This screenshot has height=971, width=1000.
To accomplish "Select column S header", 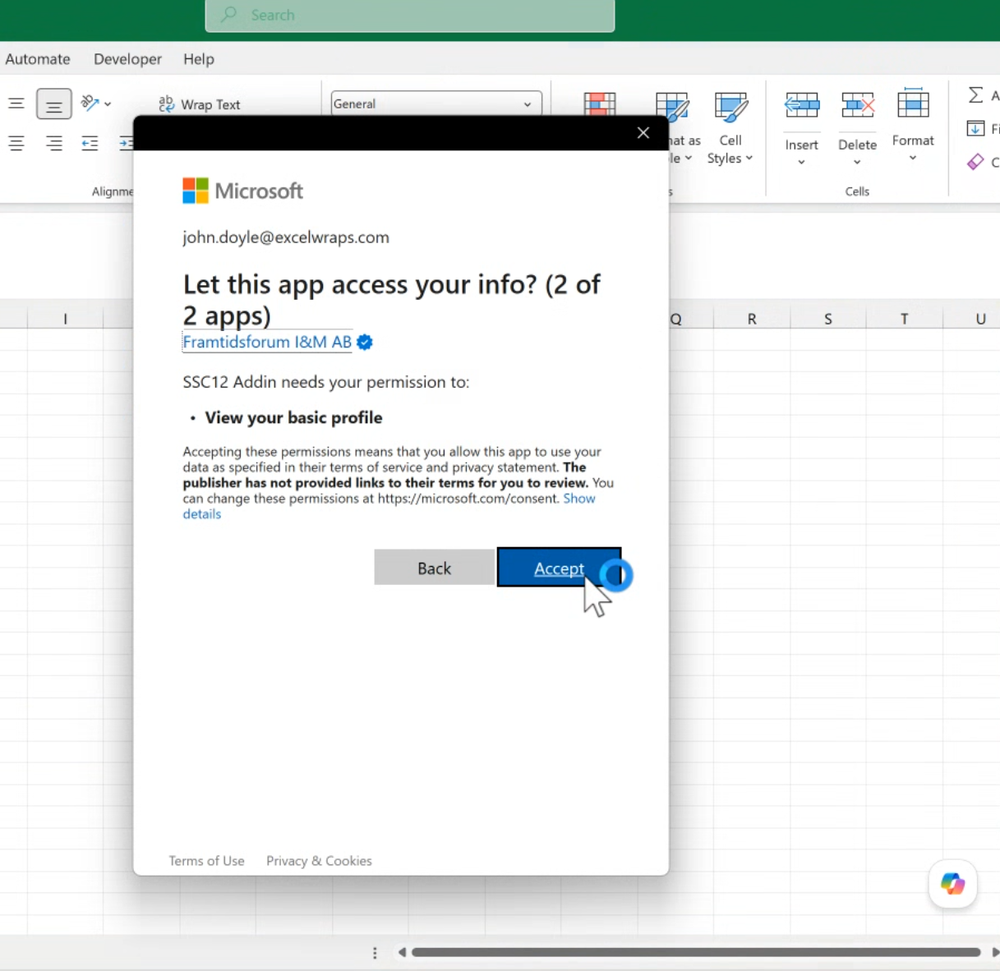I will pyautogui.click(x=828, y=319).
